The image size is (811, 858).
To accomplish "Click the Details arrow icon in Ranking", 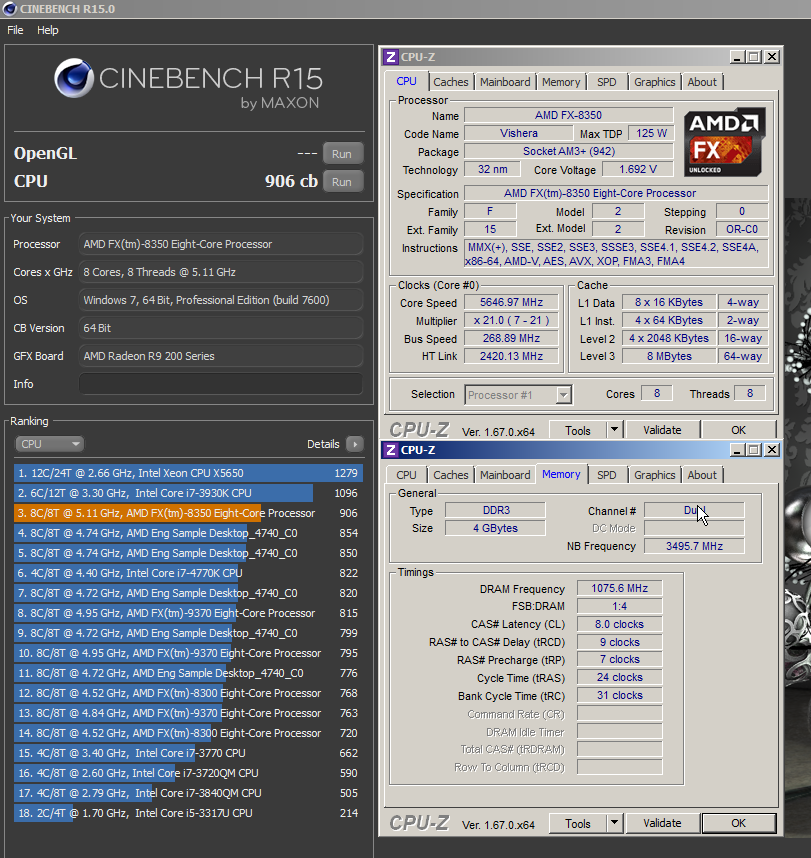I will [355, 444].
